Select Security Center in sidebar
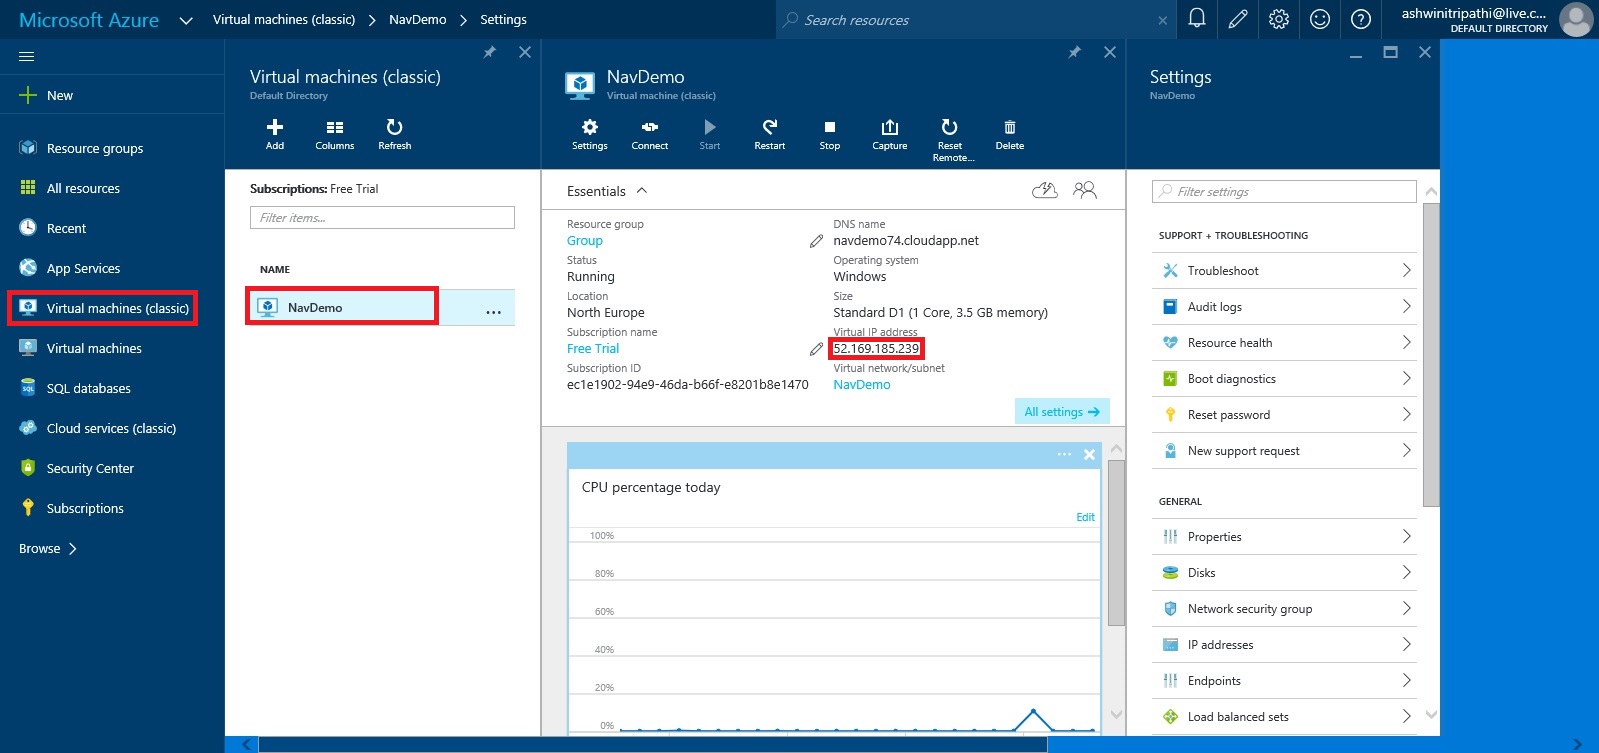This screenshot has width=1599, height=753. 90,469
